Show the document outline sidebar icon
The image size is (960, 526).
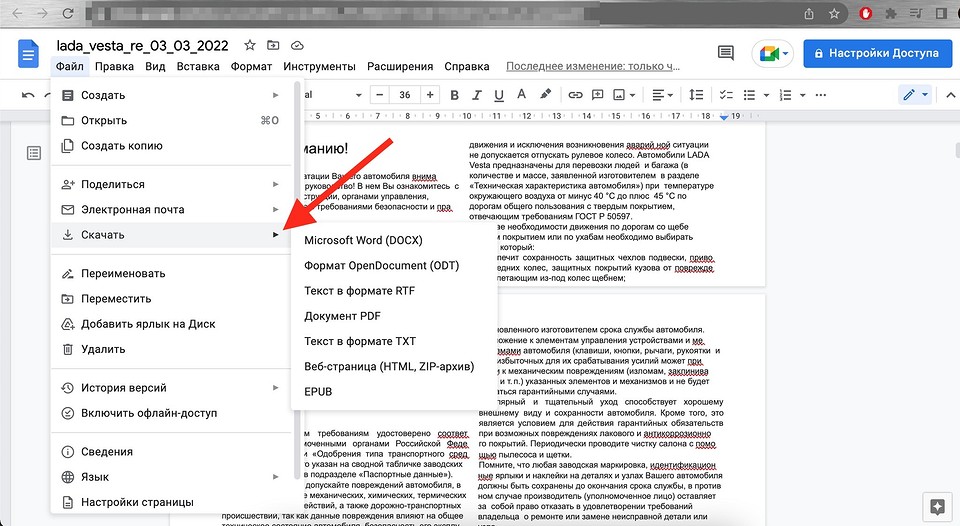tap(34, 153)
